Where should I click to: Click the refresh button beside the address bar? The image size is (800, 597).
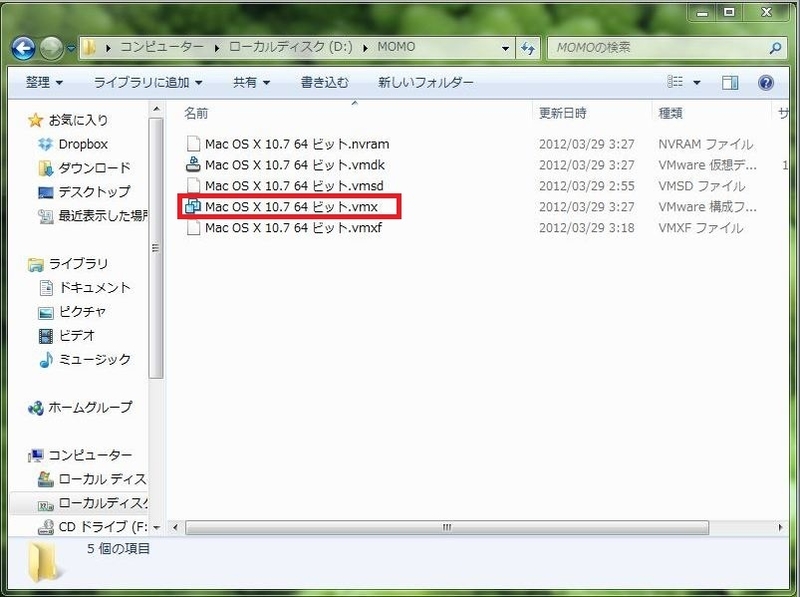(528, 48)
